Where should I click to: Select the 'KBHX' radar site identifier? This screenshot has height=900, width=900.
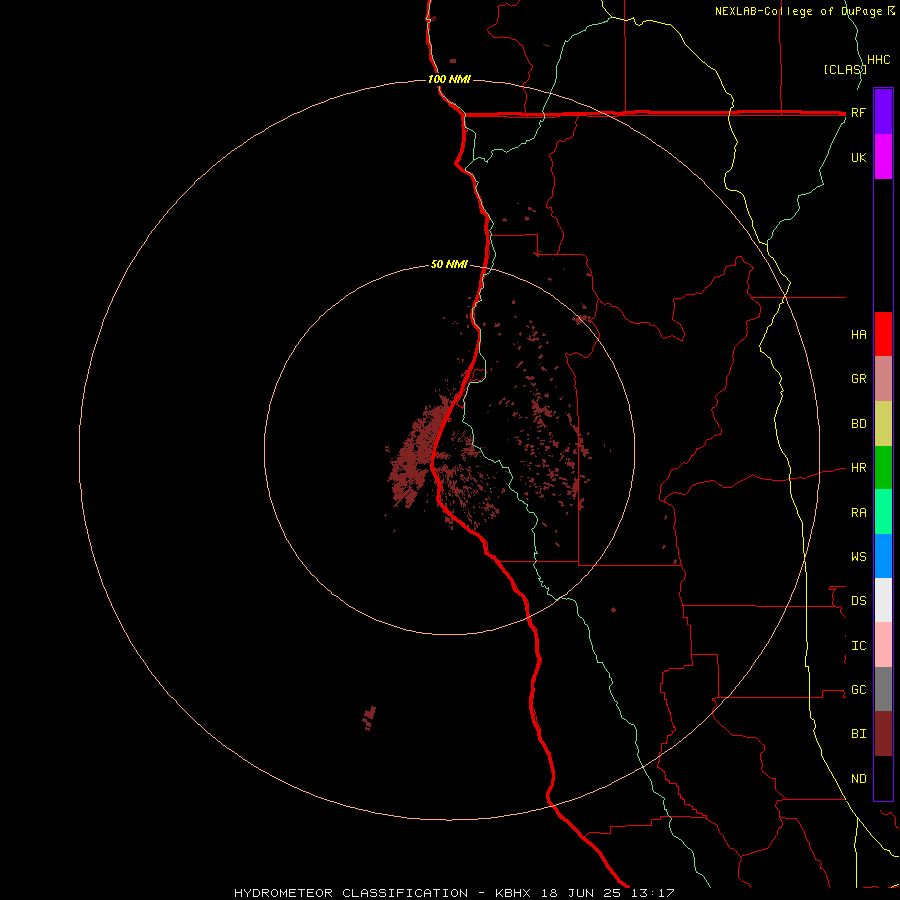click(x=513, y=893)
